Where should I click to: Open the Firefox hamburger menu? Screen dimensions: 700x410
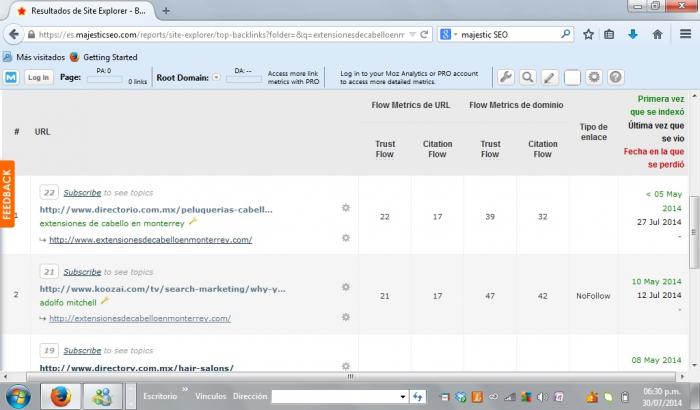(686, 34)
